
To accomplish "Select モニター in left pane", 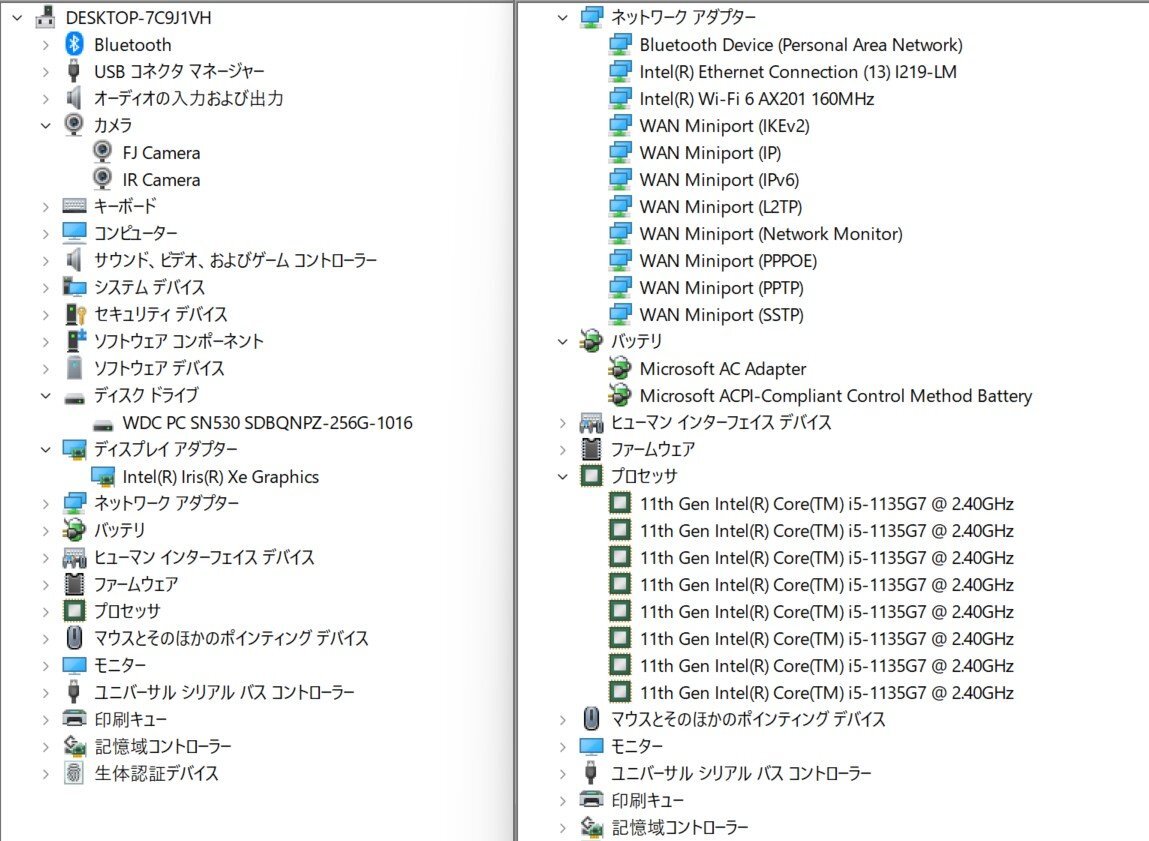I will [119, 665].
